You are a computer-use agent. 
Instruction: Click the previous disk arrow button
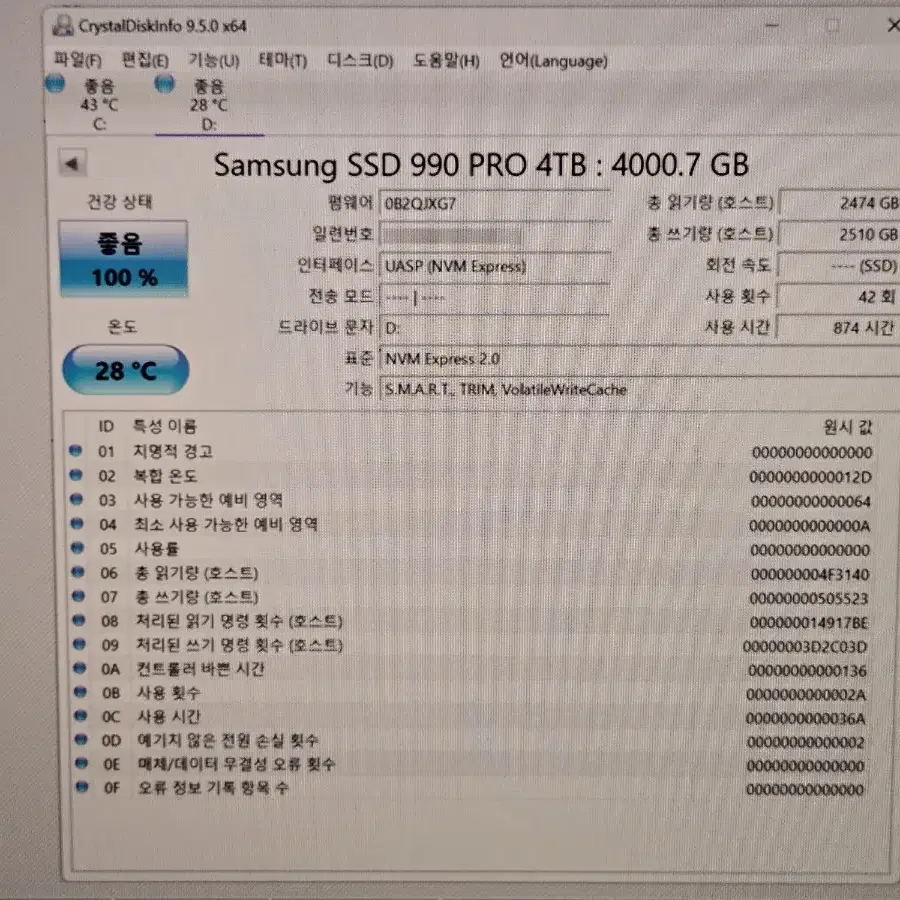tap(73, 164)
